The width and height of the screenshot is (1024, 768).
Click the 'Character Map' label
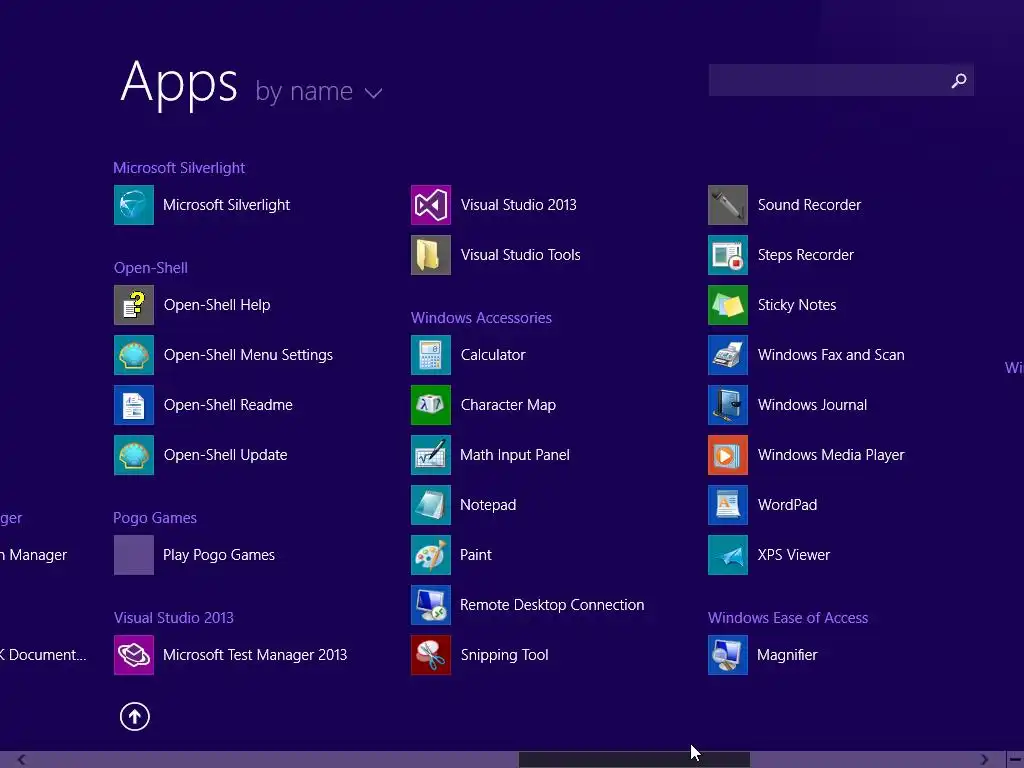[x=508, y=405]
